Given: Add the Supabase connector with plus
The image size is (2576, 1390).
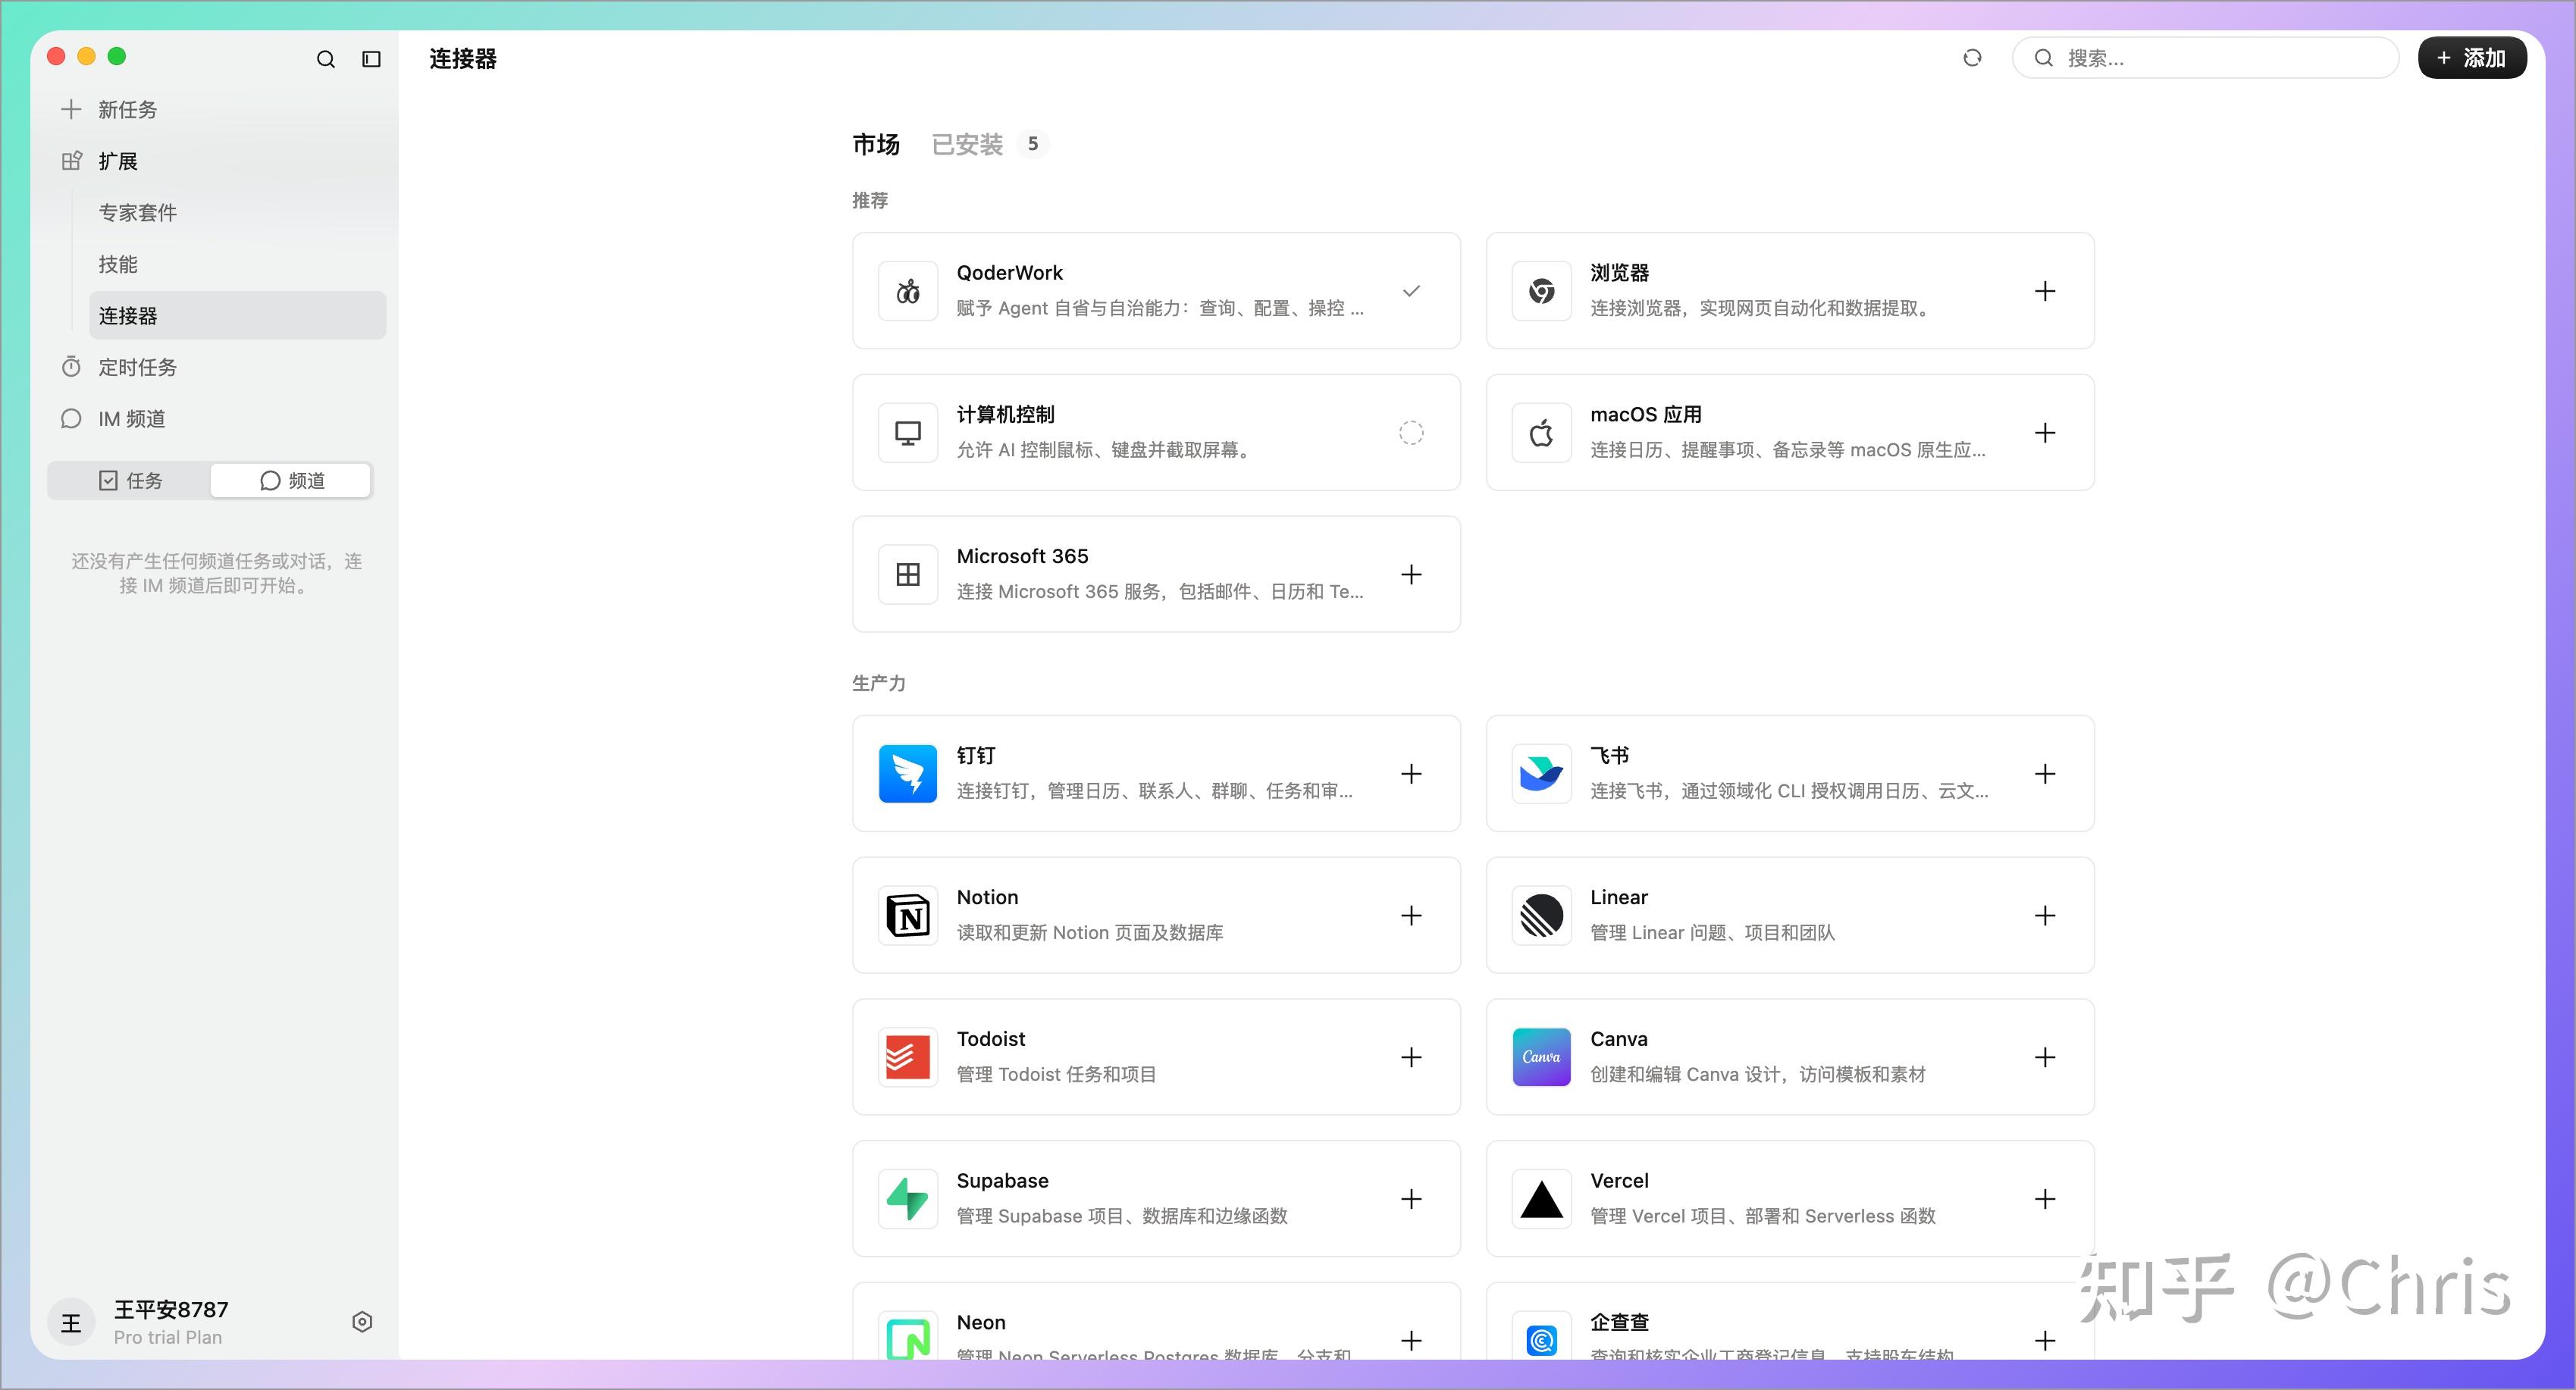Looking at the screenshot, I should click(1411, 1198).
